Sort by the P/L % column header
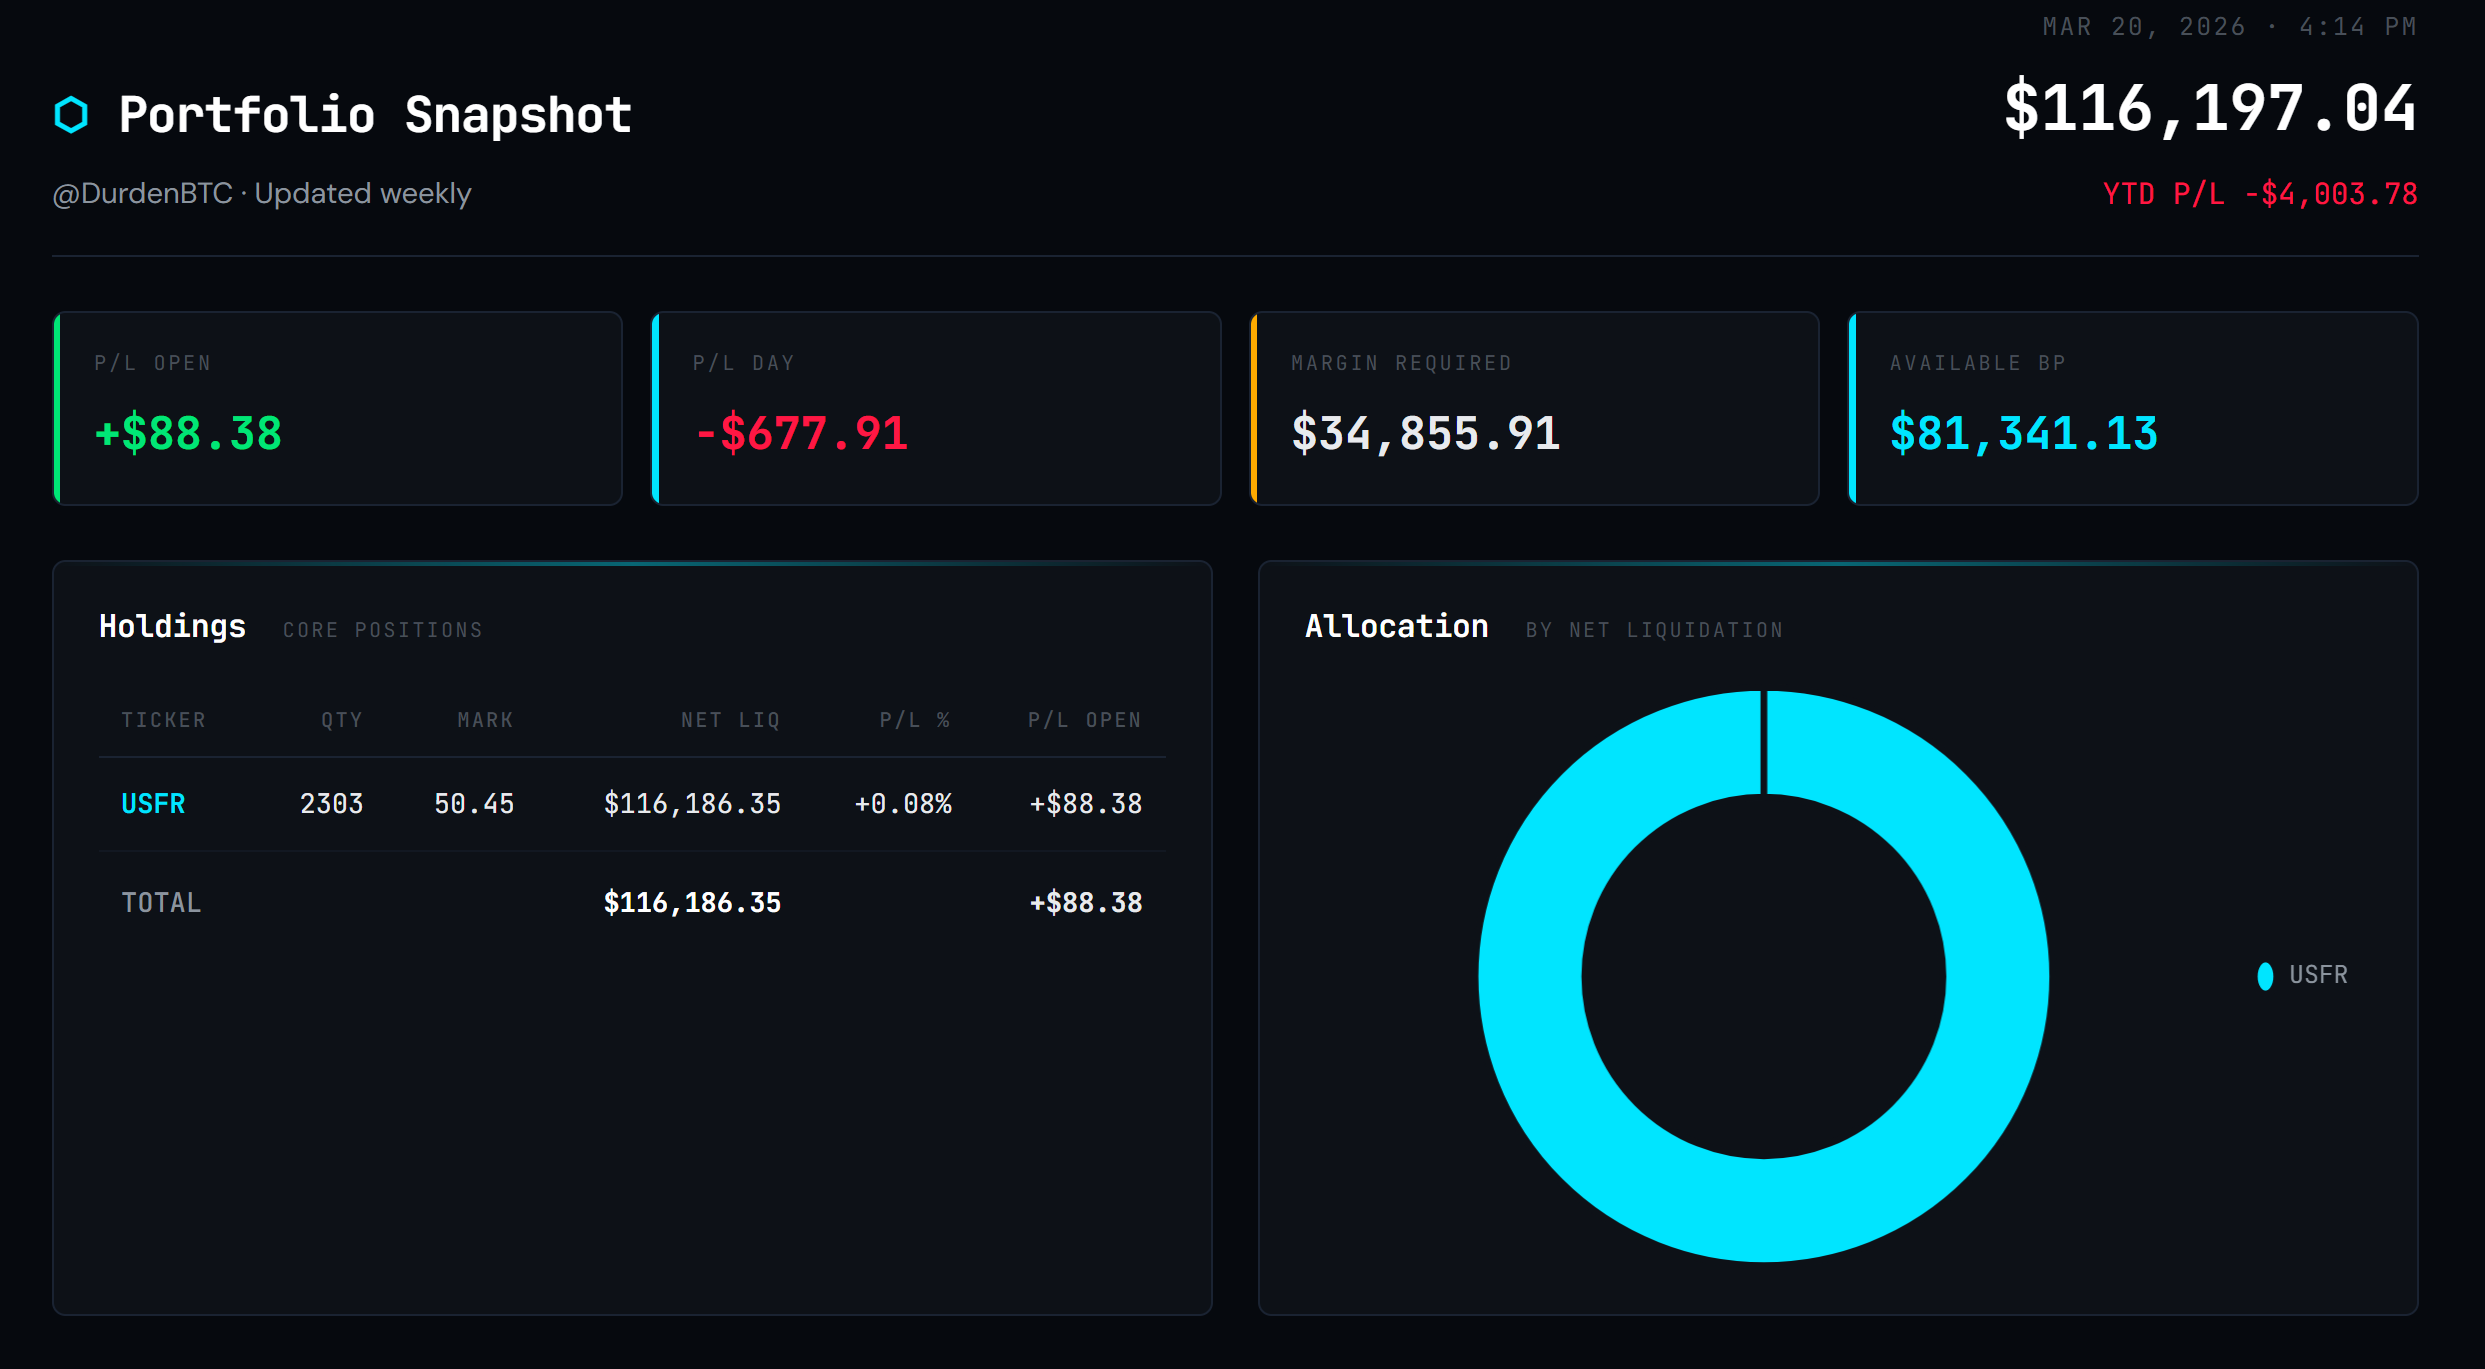Viewport: 2485px width, 1369px height. pos(914,720)
